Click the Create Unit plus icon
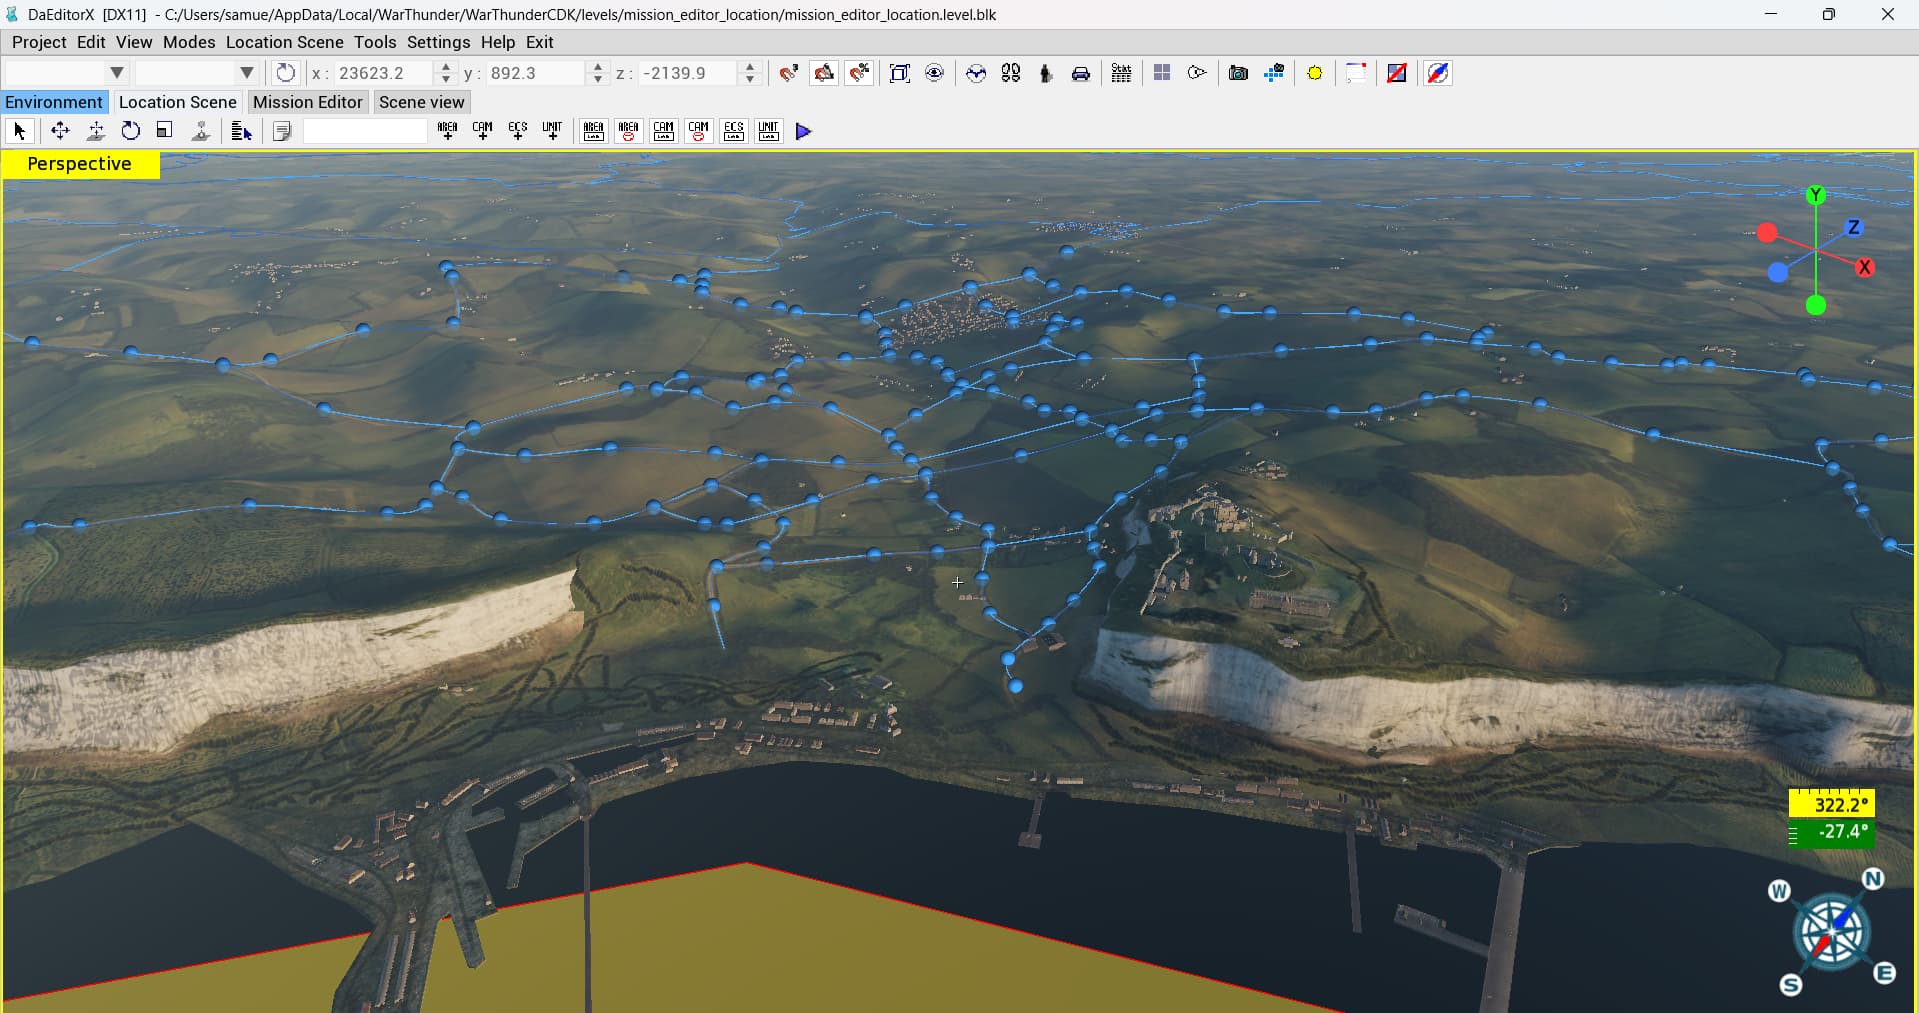This screenshot has width=1919, height=1013. [x=552, y=131]
